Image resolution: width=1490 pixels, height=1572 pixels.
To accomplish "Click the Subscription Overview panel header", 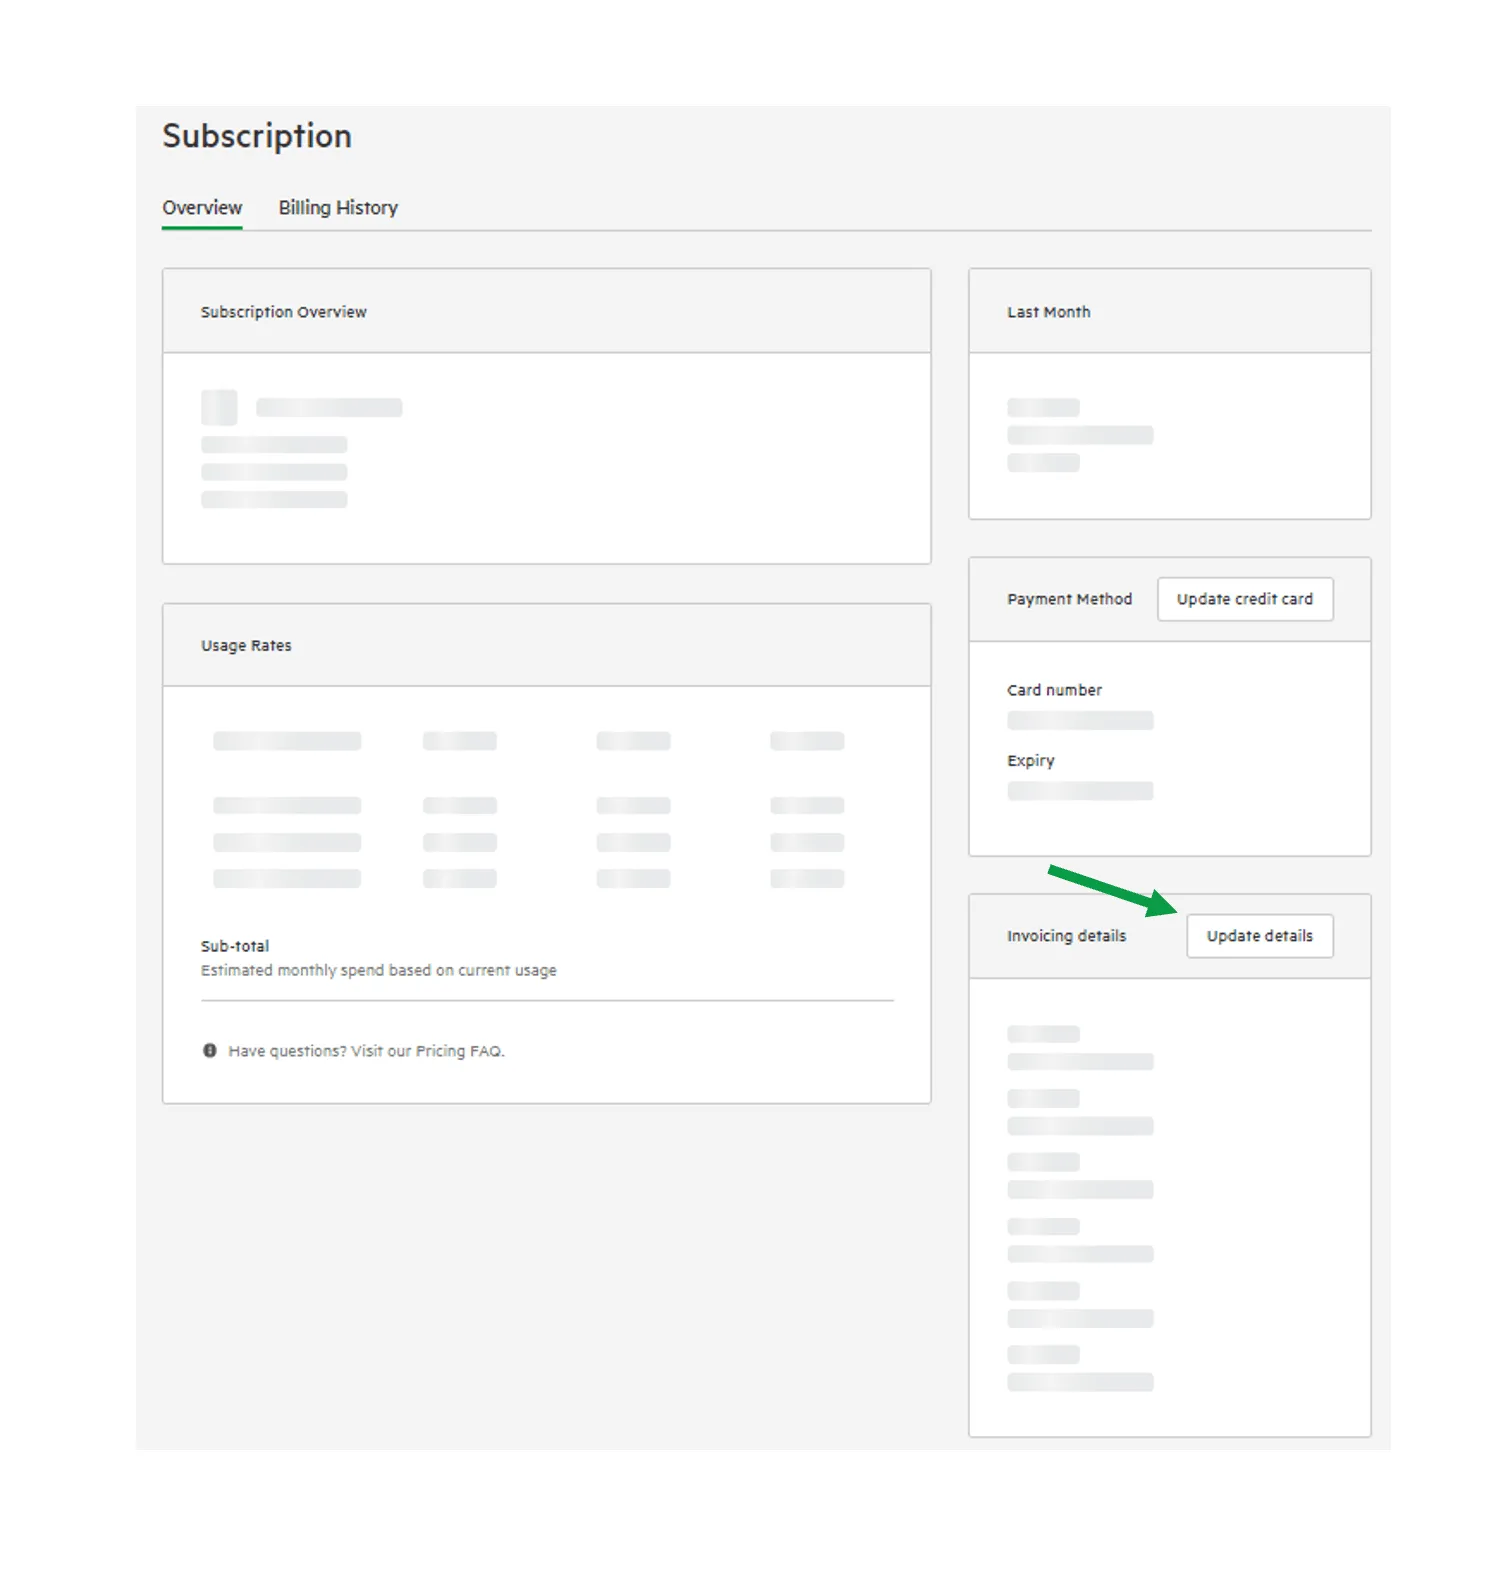I will click(547, 311).
